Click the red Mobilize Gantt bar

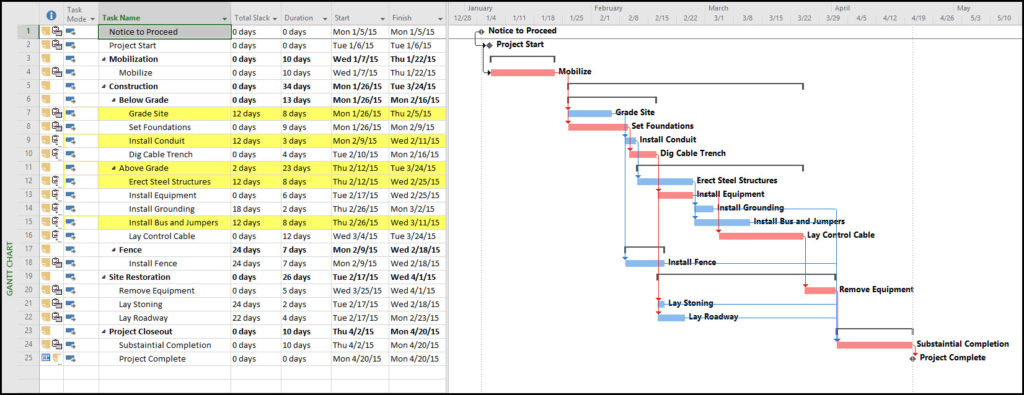click(522, 72)
